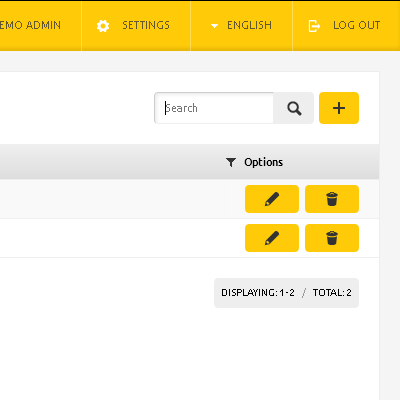
Task: Delete the first row with trash icon
Action: (332, 199)
